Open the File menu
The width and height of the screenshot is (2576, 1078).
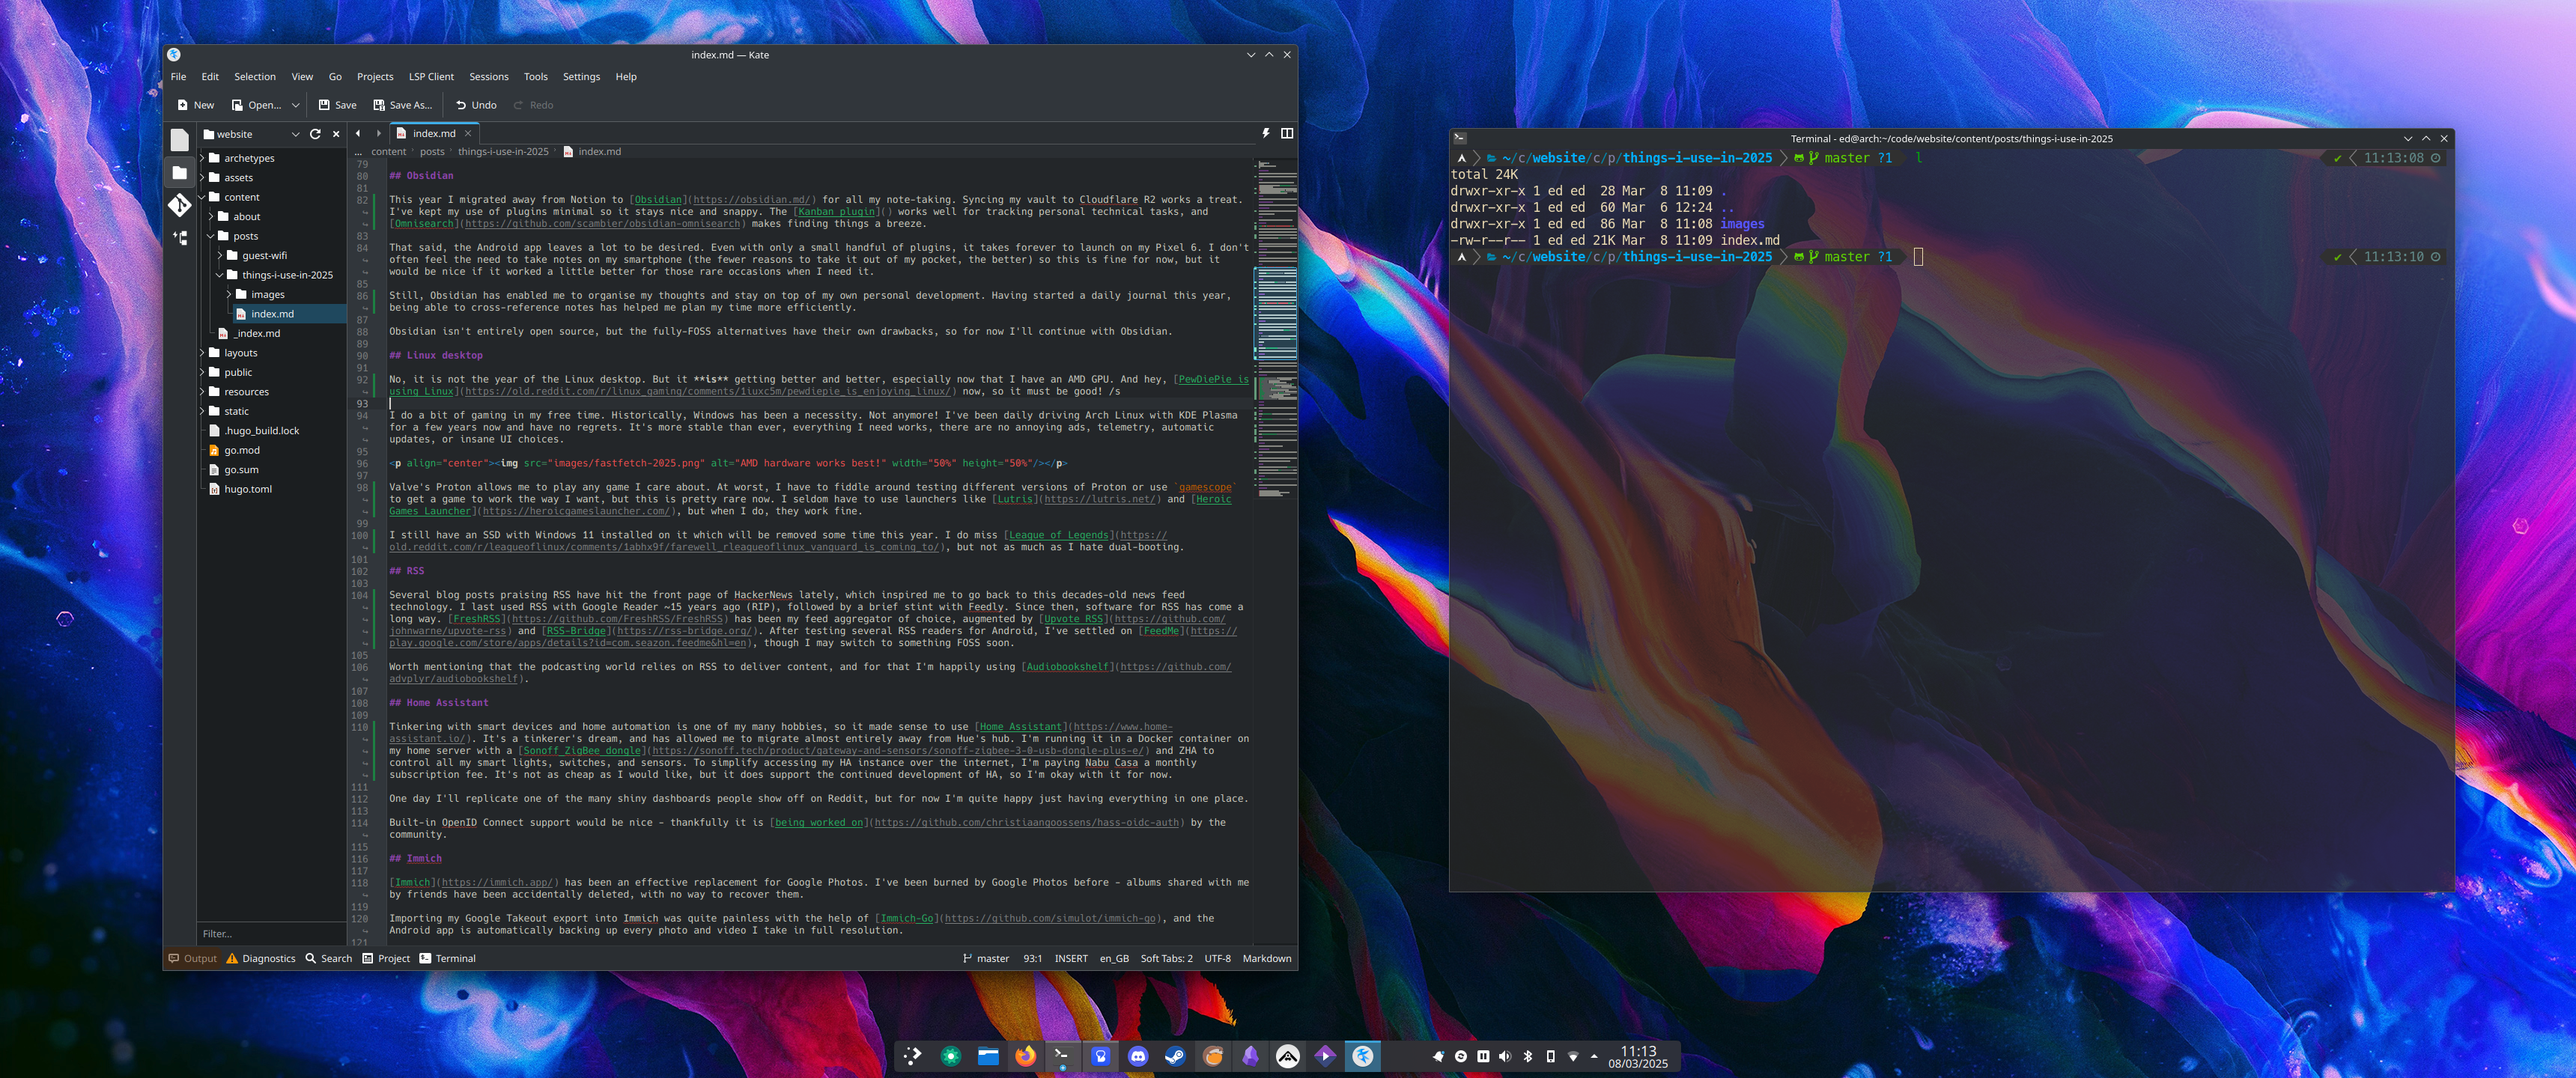point(178,77)
